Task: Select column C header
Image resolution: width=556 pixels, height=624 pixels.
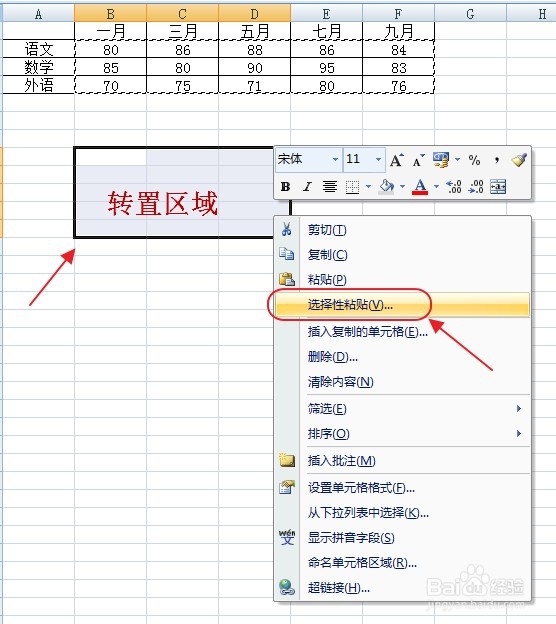Action: pyautogui.click(x=182, y=13)
